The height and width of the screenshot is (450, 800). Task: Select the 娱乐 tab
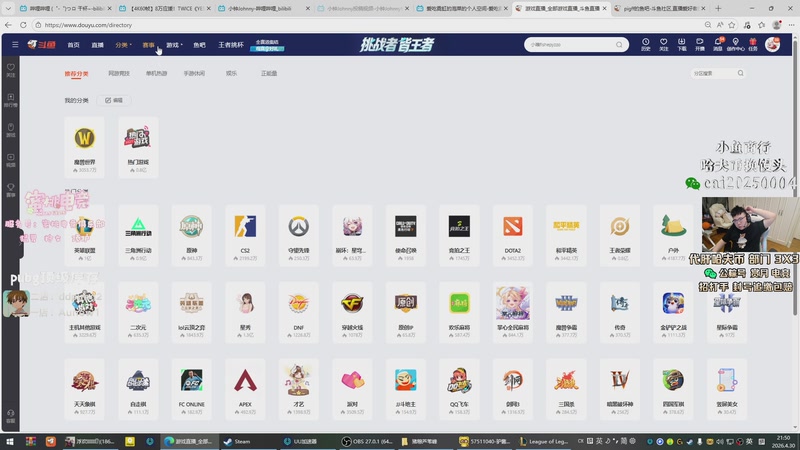[232, 73]
